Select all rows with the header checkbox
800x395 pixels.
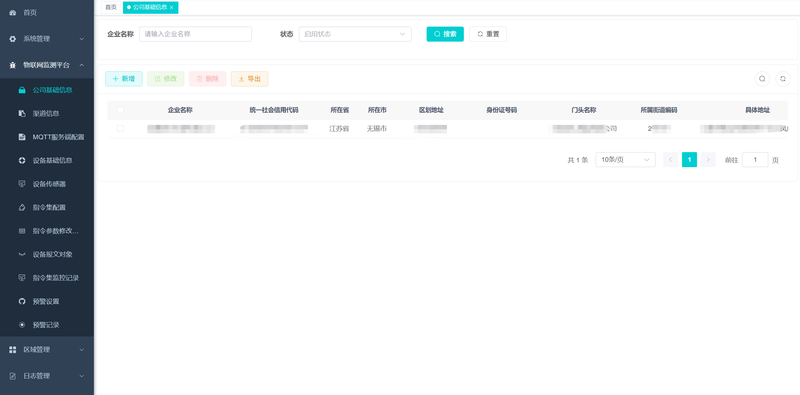coord(120,110)
